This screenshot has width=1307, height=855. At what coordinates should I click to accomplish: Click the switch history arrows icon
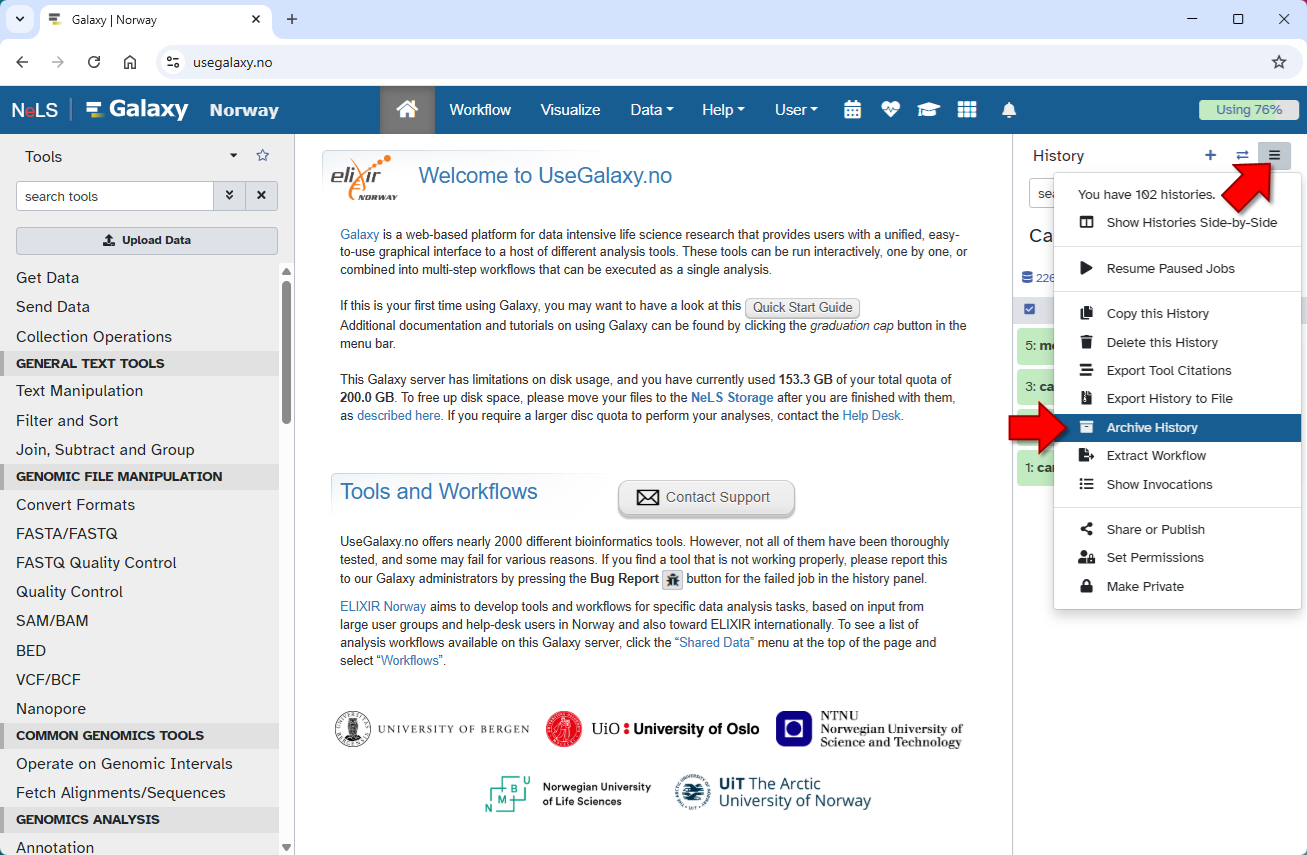(1242, 155)
